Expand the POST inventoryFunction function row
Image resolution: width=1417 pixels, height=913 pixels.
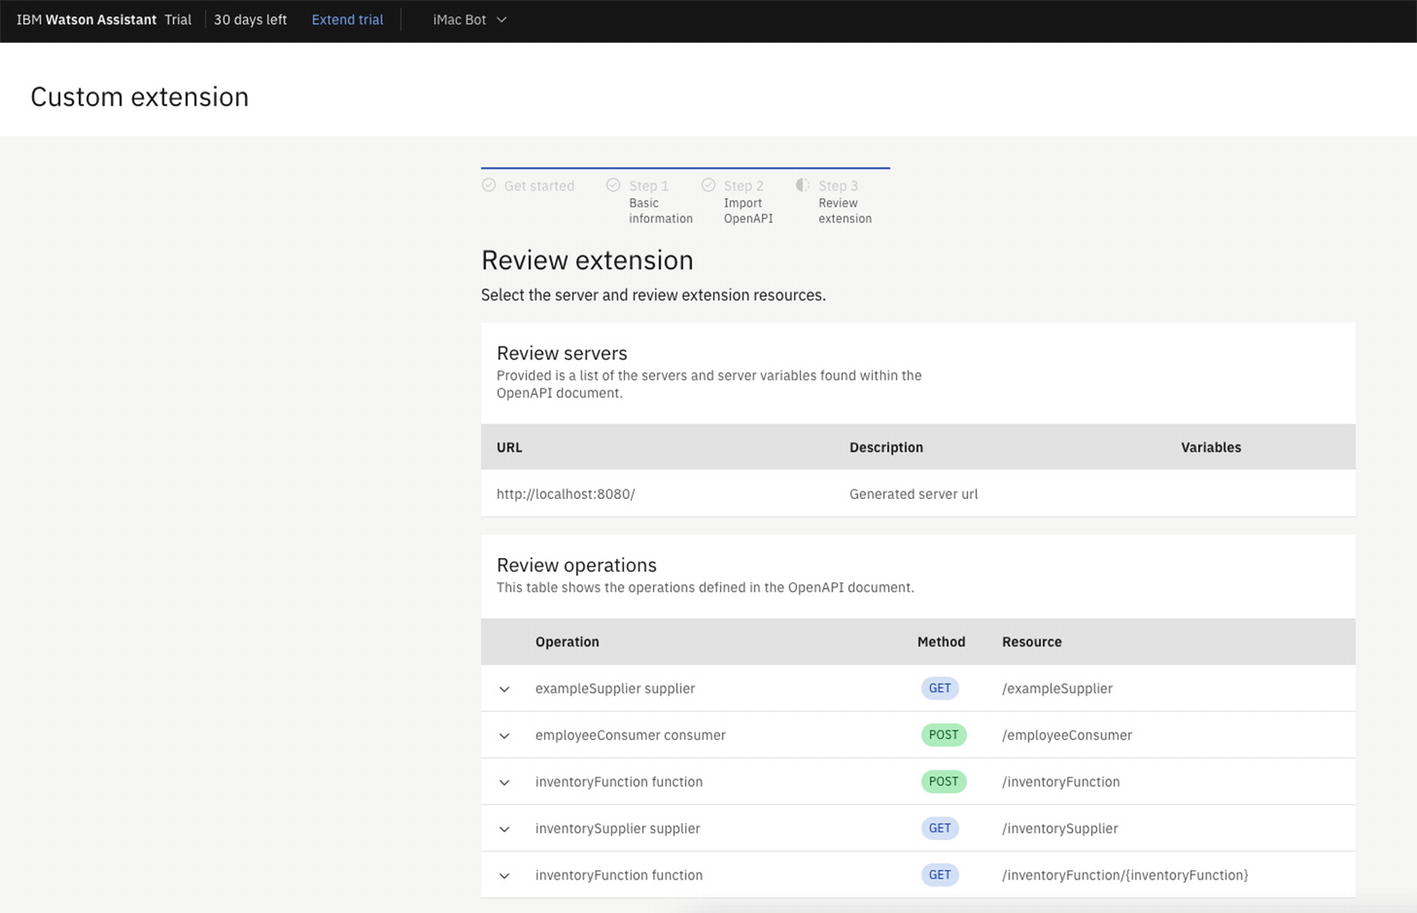(505, 783)
